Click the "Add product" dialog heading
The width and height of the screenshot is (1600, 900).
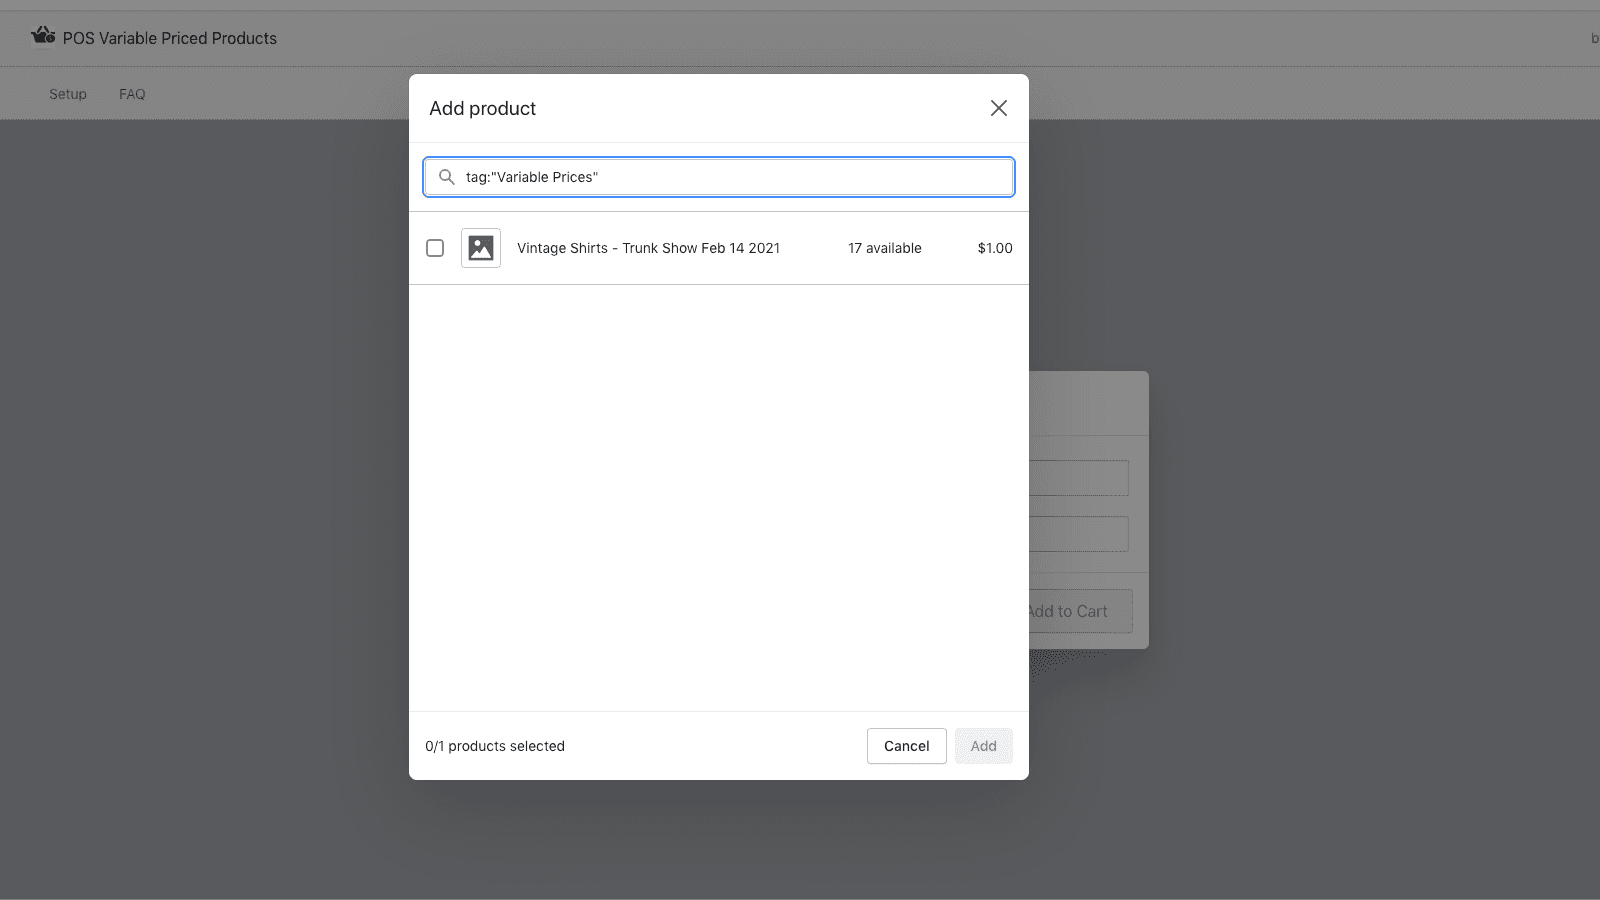click(x=482, y=108)
